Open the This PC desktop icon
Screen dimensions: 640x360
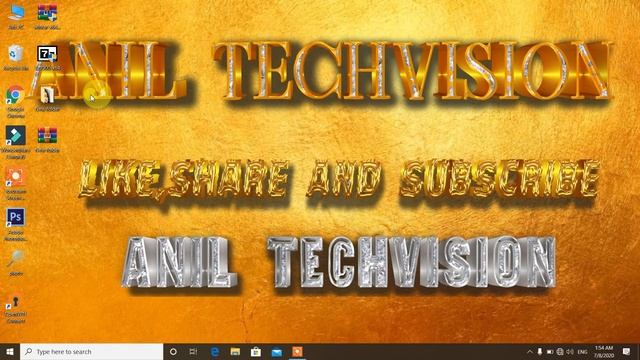pos(16,16)
